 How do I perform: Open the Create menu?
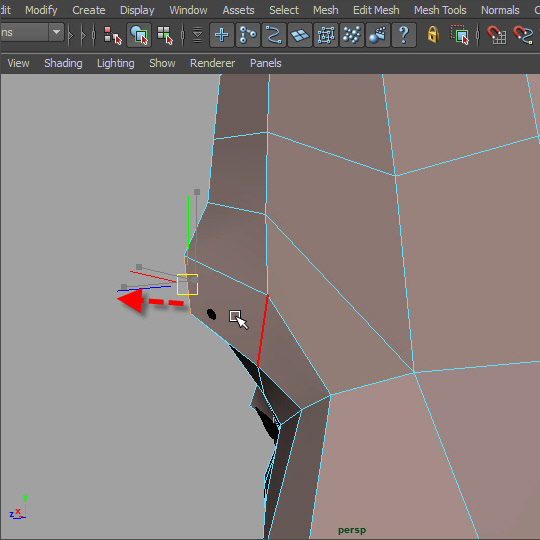(x=89, y=10)
